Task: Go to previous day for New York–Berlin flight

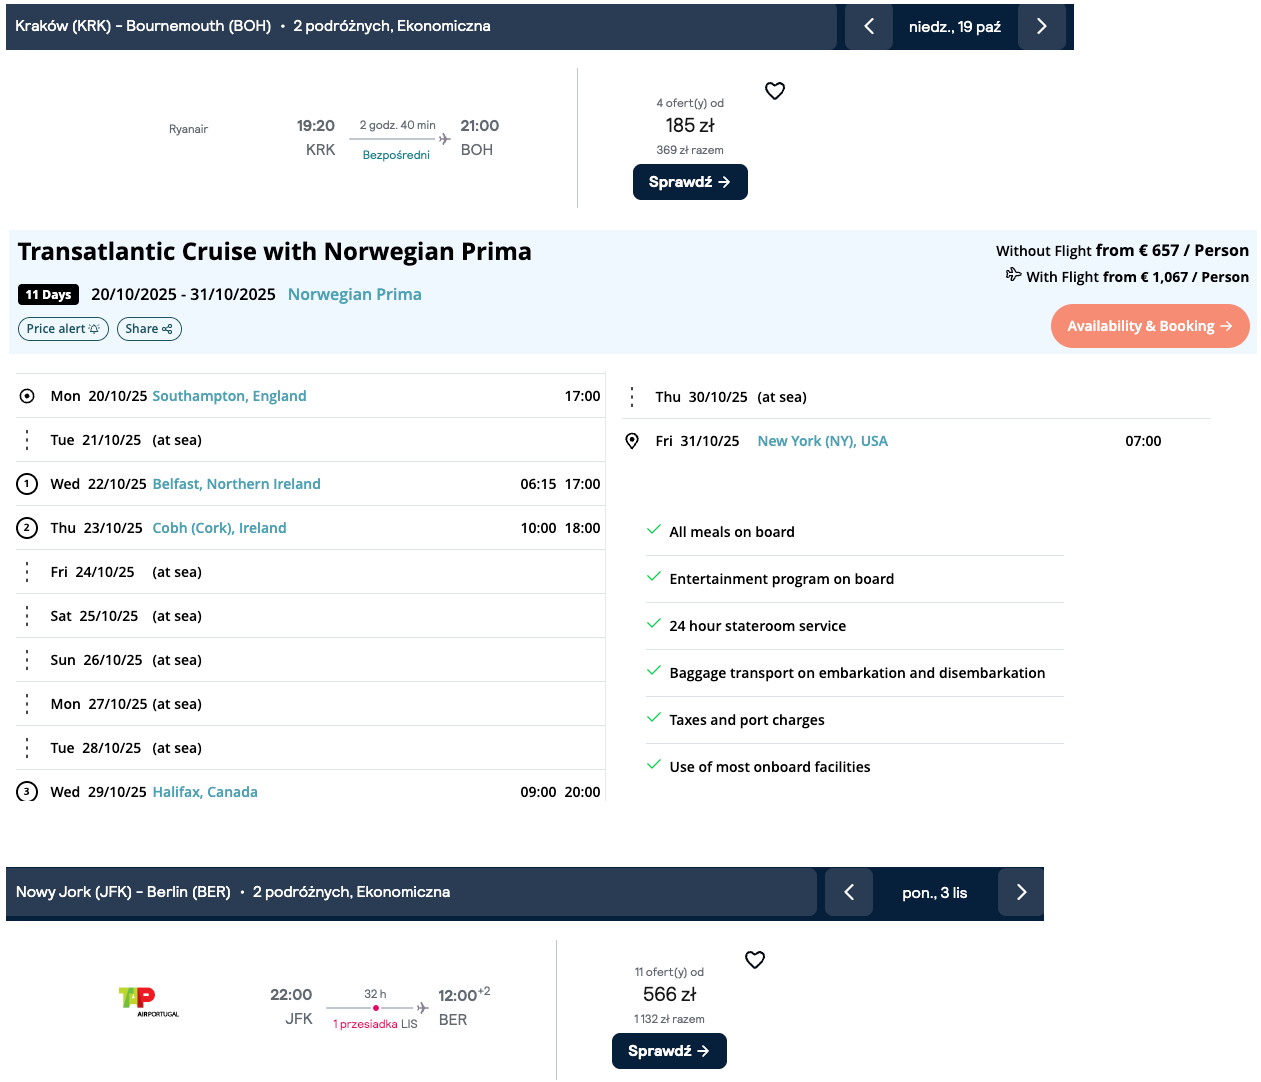Action: click(849, 893)
